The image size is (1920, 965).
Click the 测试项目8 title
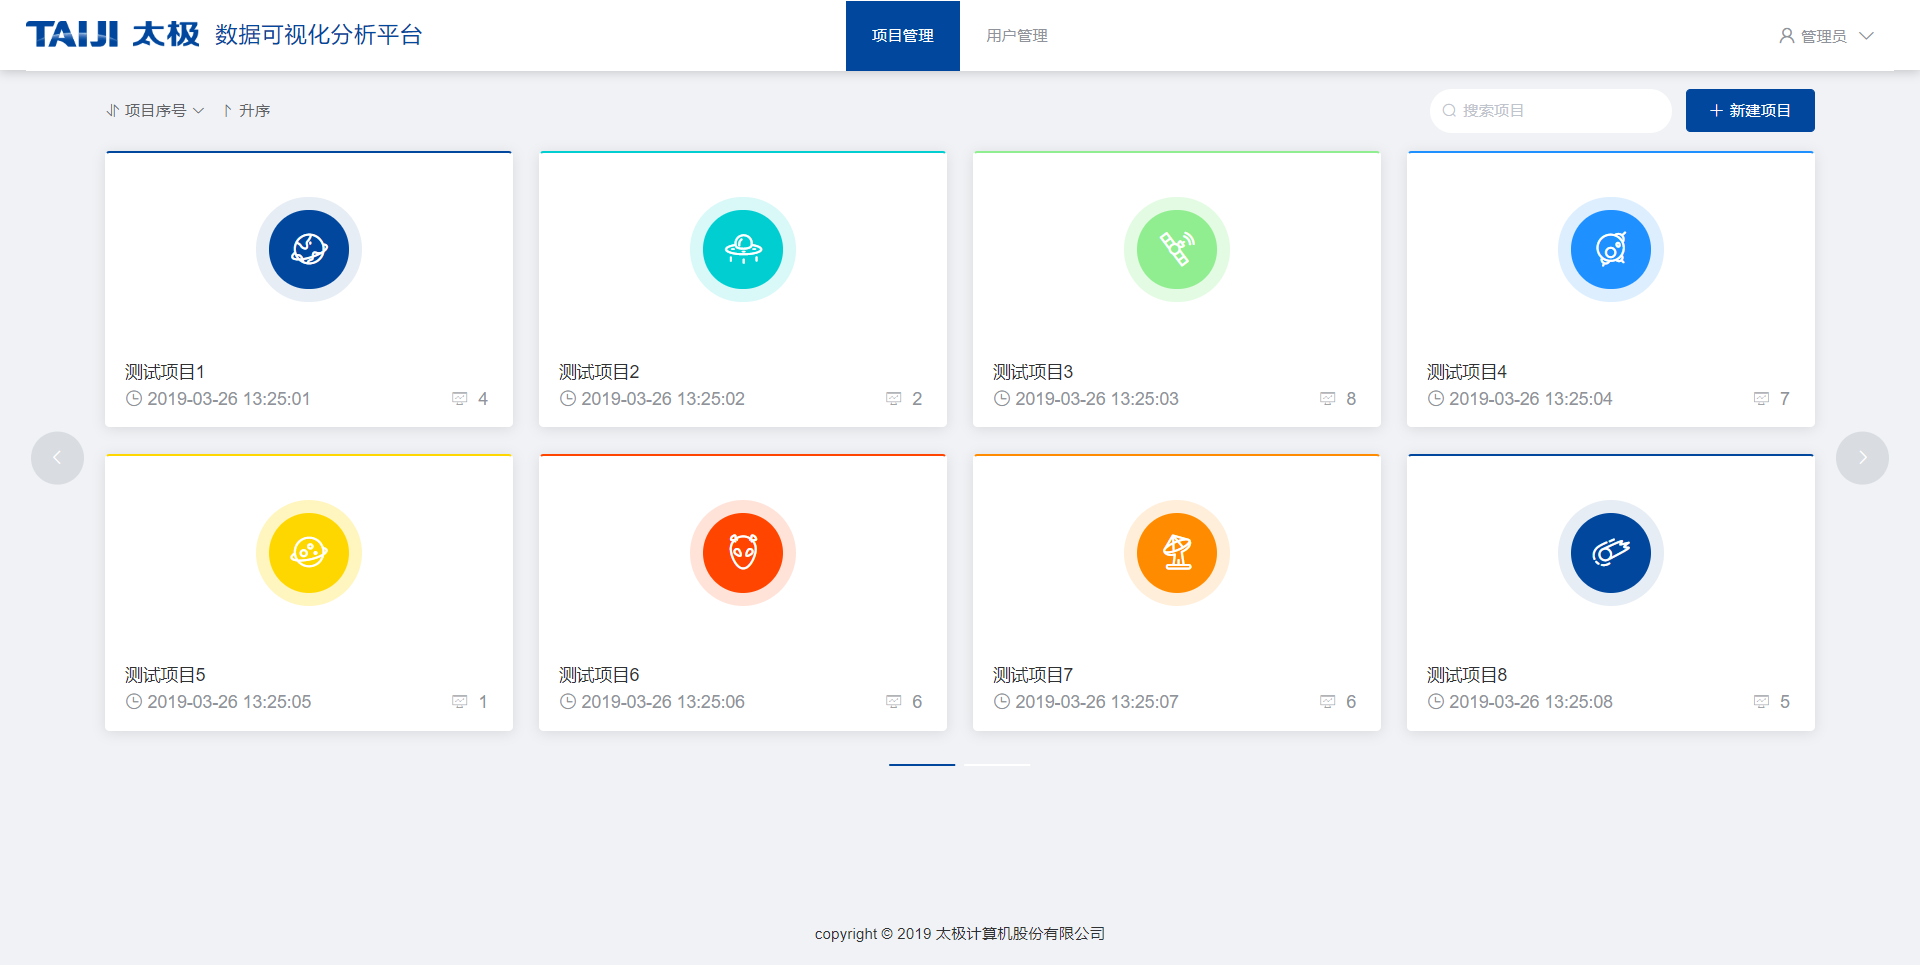point(1467,675)
